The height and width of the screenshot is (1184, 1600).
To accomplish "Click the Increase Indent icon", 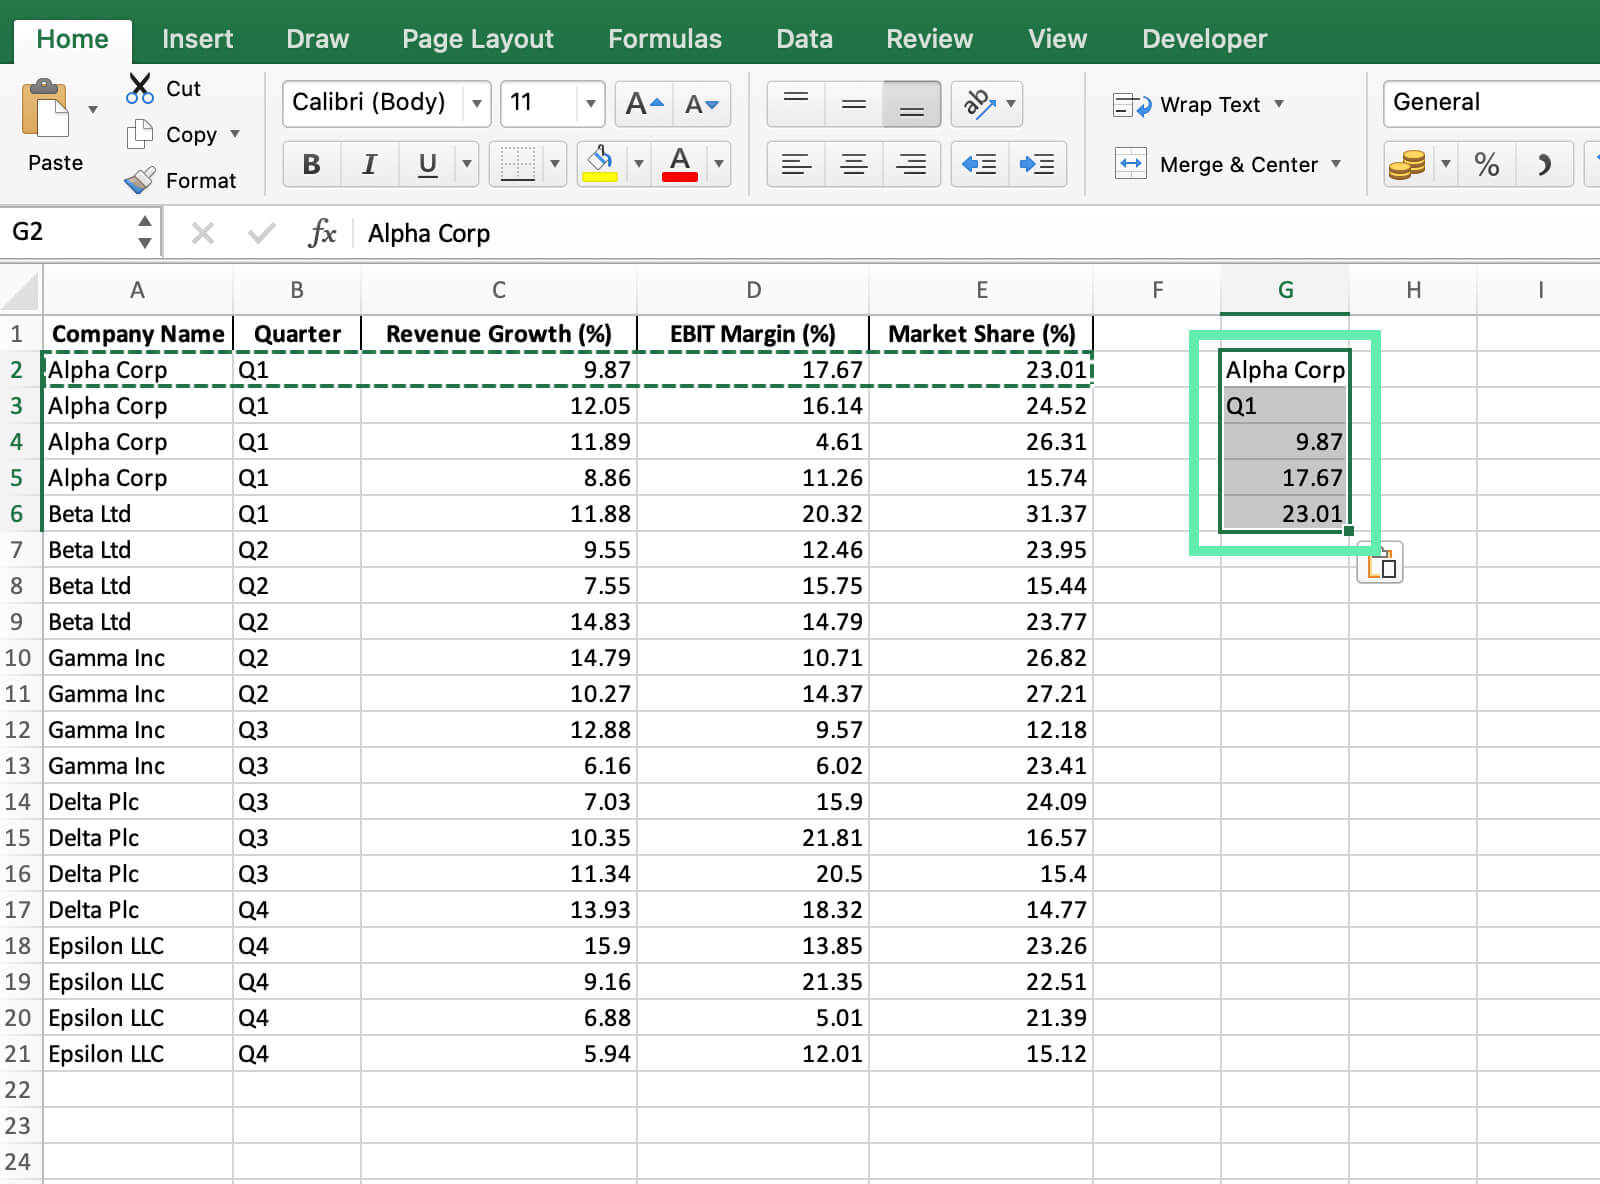I will coord(1037,164).
